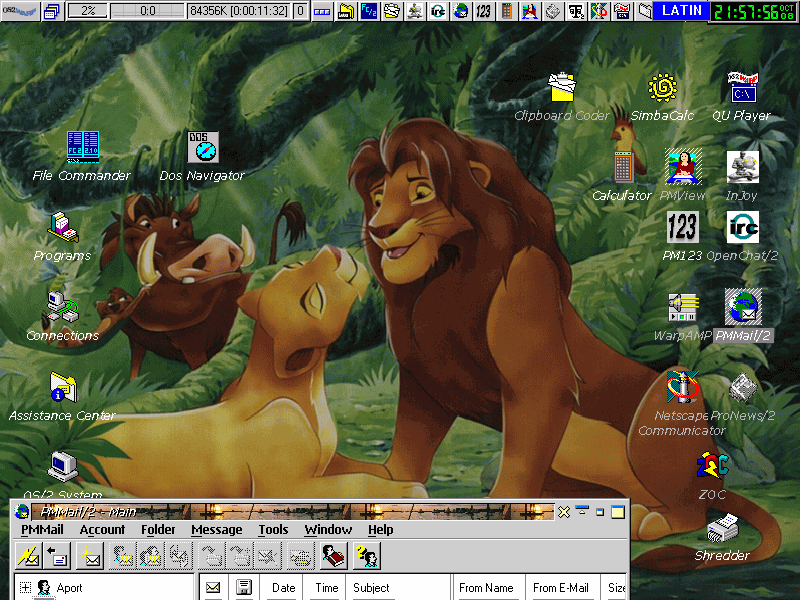Maximize the PMMail/2 - Main window

pos(618,512)
